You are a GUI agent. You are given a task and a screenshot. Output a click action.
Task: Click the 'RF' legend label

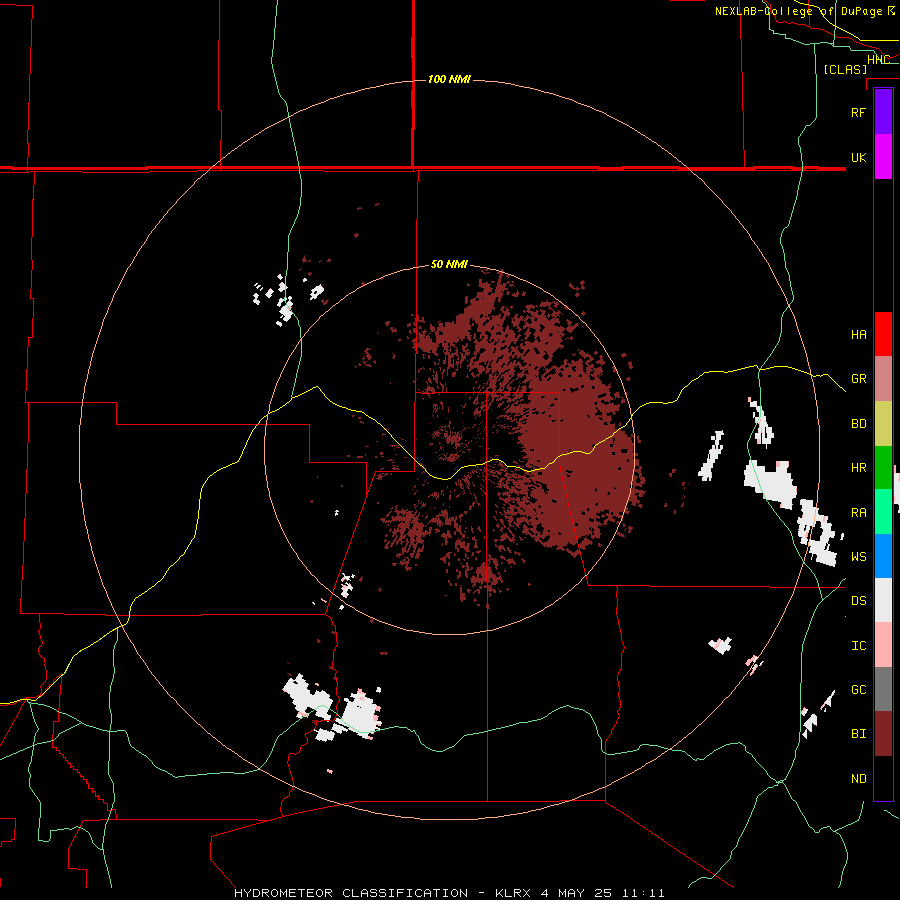click(858, 112)
